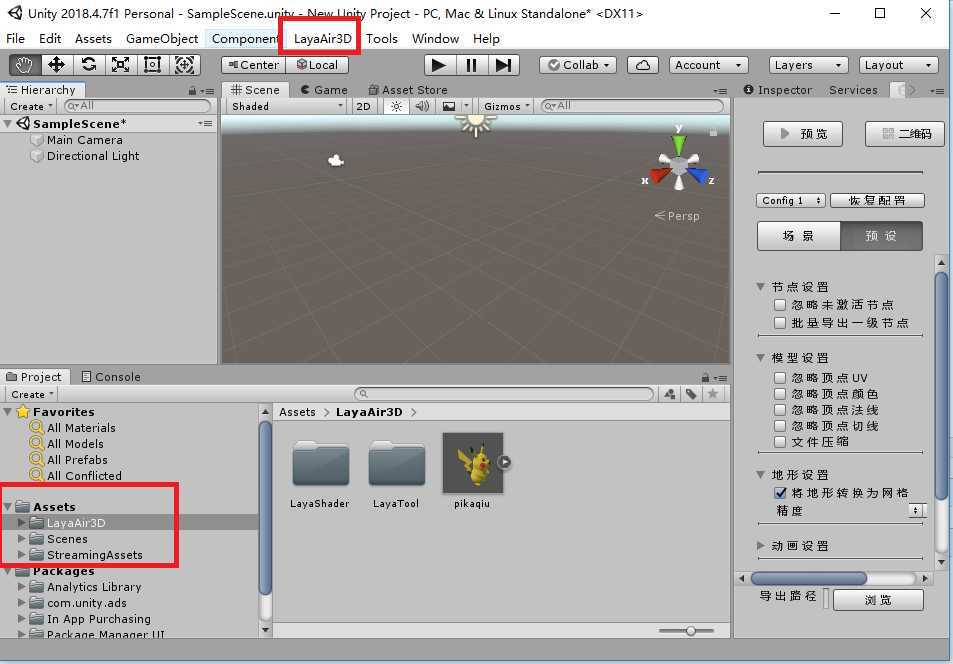Toggle scene effects image icon
This screenshot has height=664, width=953.
click(449, 106)
